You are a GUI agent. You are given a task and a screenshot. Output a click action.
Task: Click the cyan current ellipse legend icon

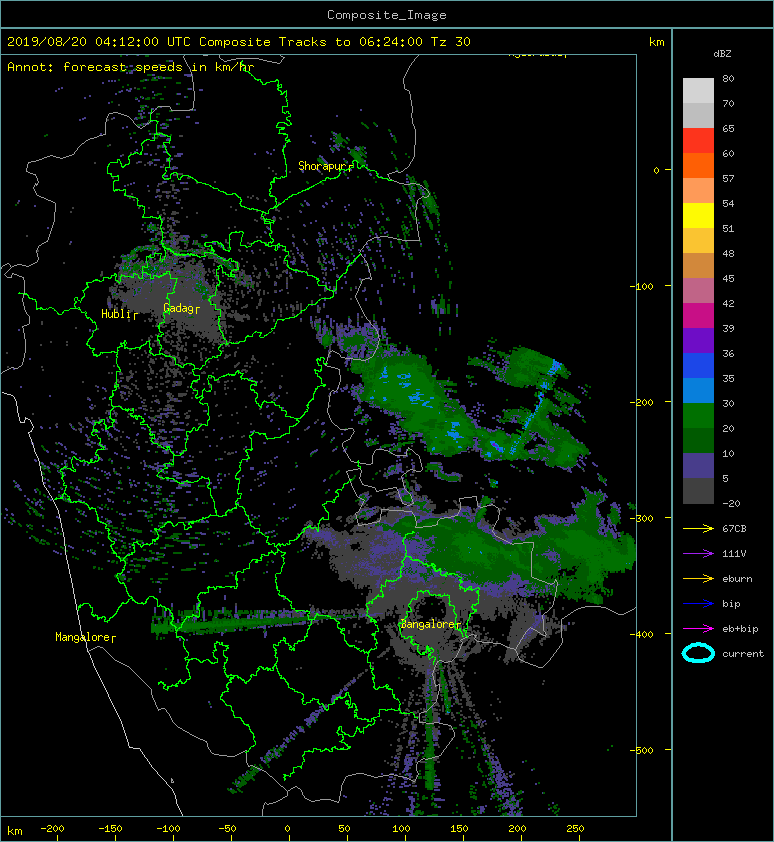[x=698, y=653]
